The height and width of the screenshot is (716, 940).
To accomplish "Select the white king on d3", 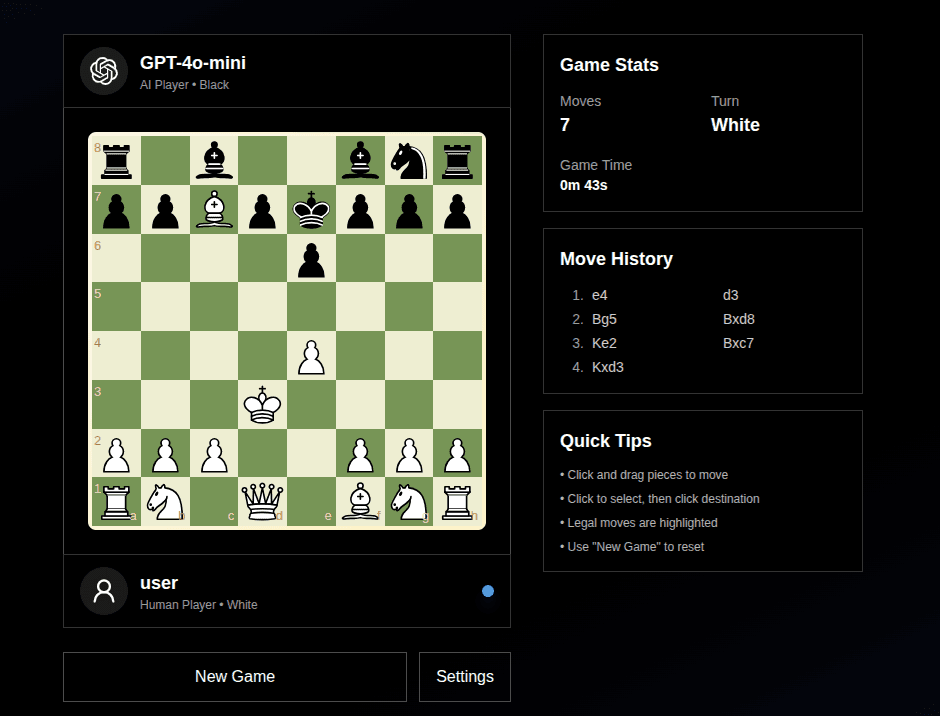I will (262, 404).
